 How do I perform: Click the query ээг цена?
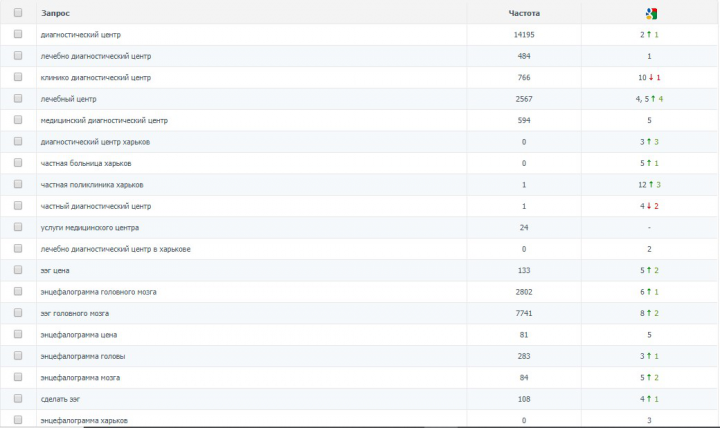click(x=55, y=270)
